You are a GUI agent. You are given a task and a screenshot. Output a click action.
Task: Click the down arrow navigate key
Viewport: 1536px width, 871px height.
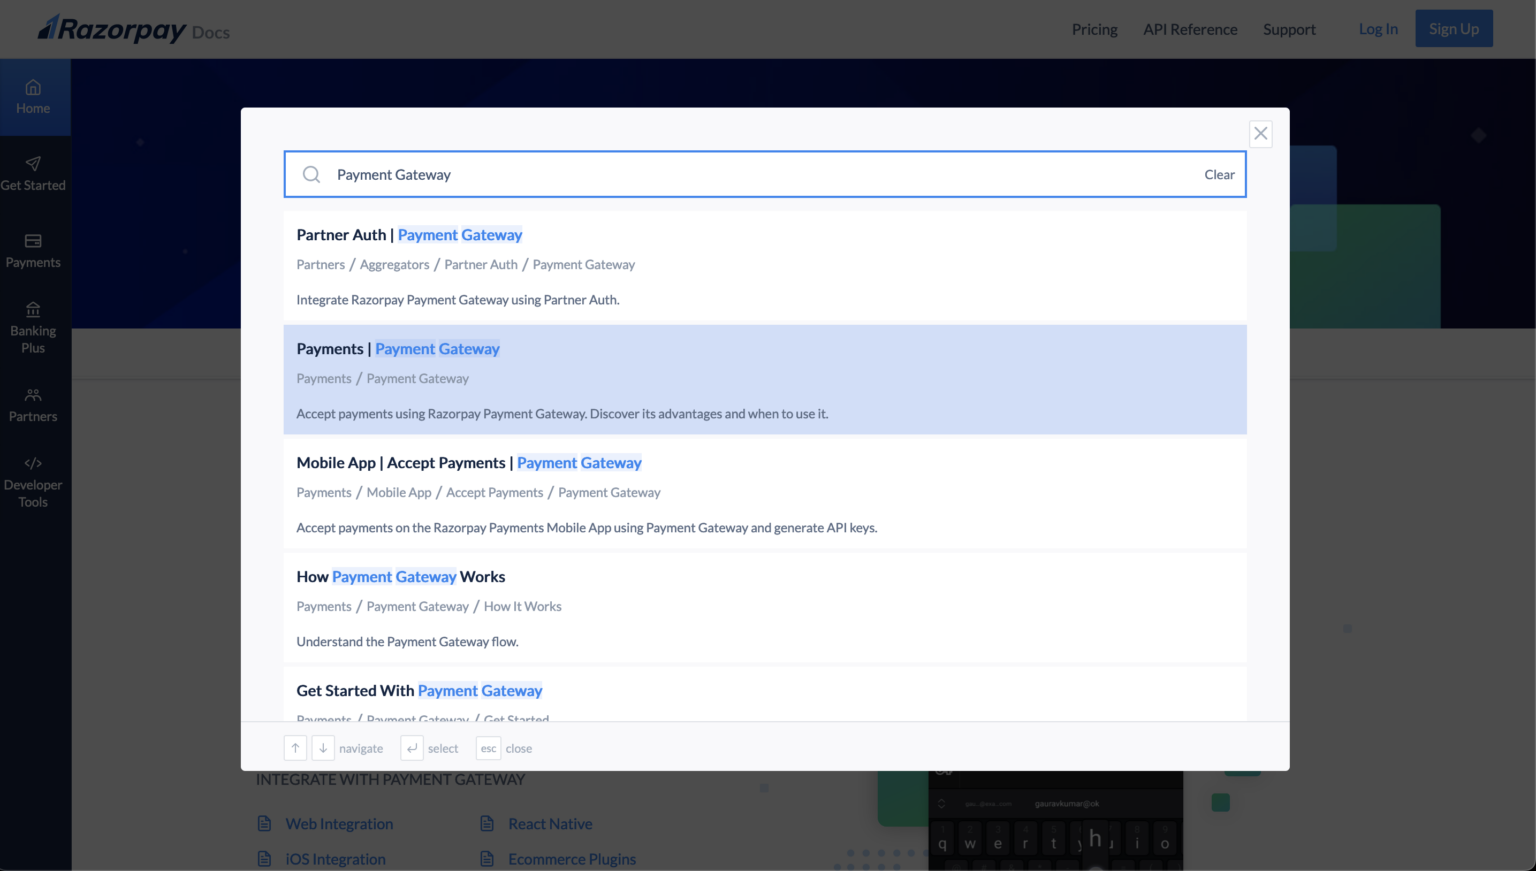[323, 748]
